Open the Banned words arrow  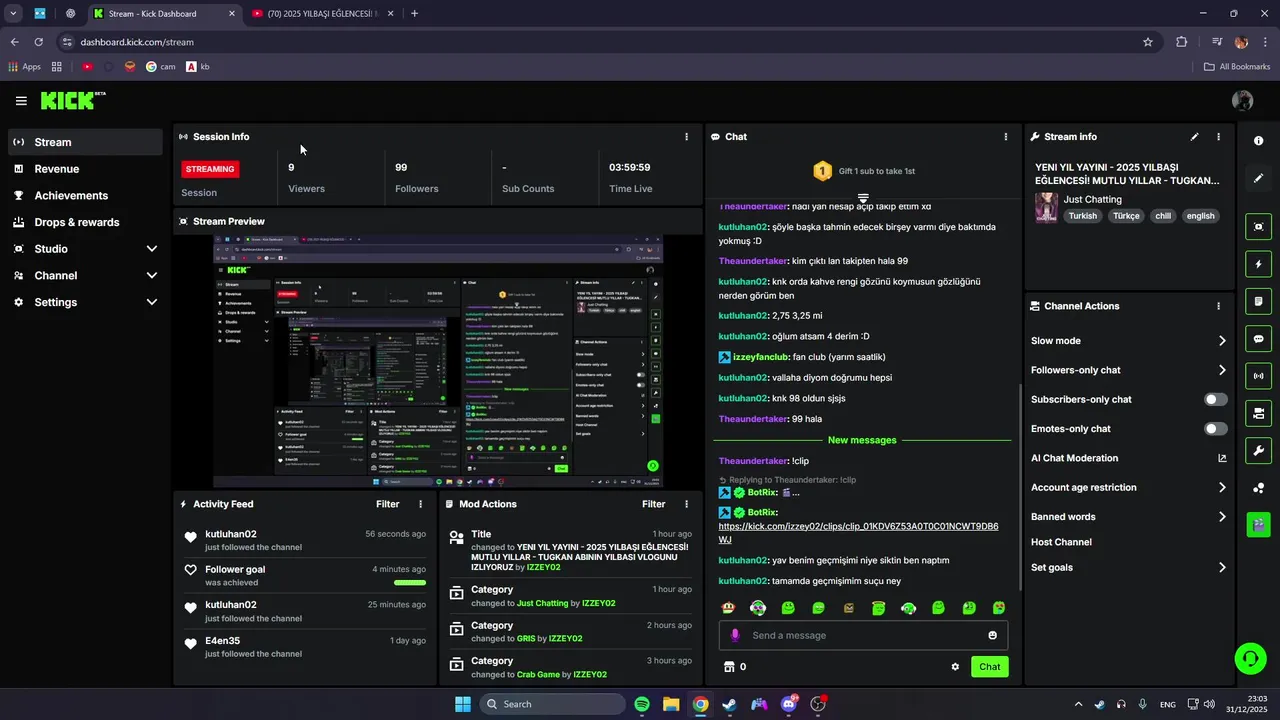point(1222,517)
